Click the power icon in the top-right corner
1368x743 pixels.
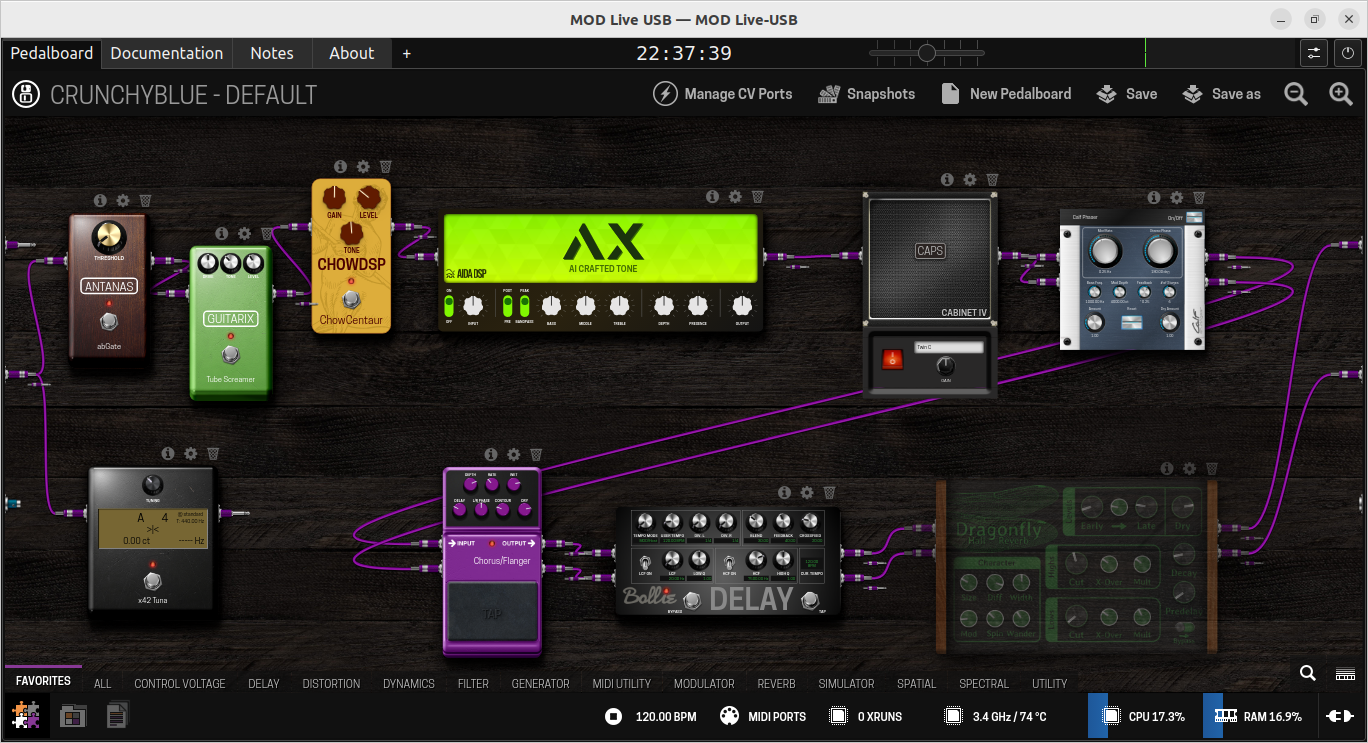point(1350,53)
